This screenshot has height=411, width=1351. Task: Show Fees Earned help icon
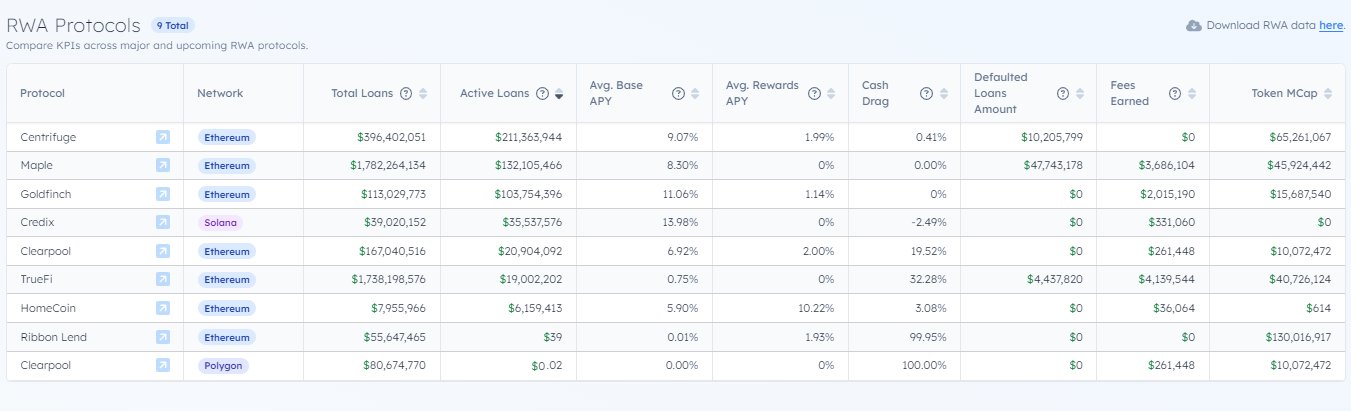tap(1175, 93)
